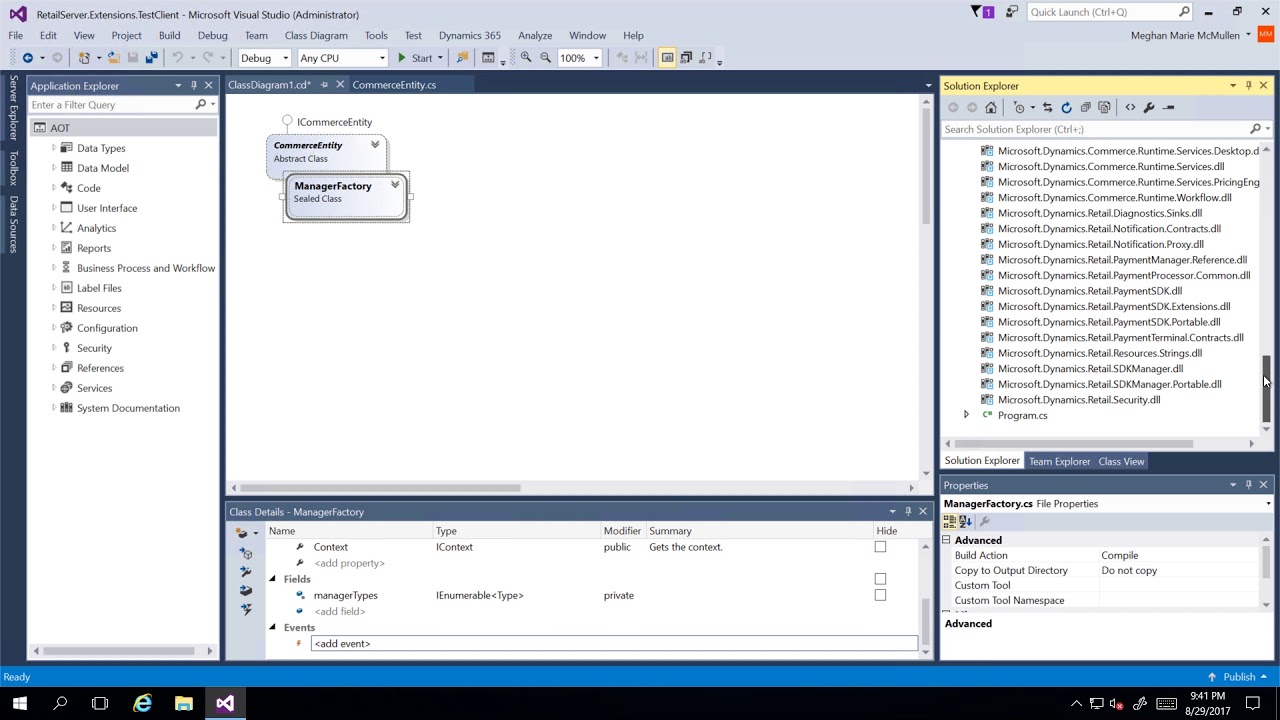Click Publish in the status bar
Screen dimensions: 1280x720
[x=1238, y=677]
